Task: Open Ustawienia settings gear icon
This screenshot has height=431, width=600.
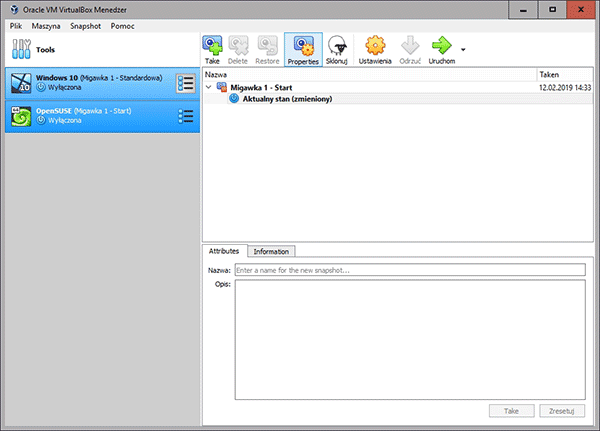Action: coord(375,46)
